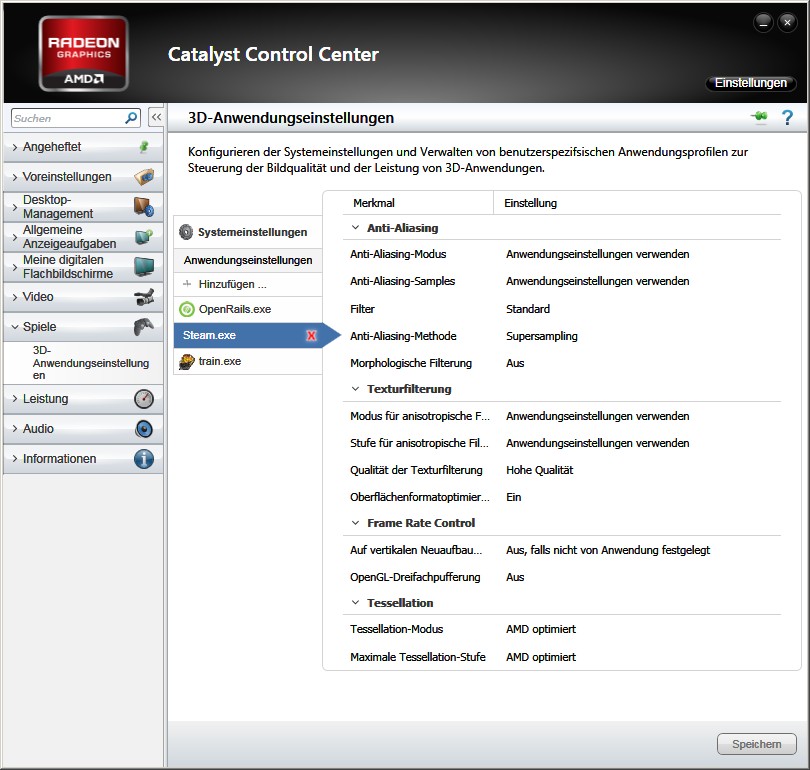
Task: Change Maximale Tessellation-Stufe value
Action: (x=541, y=657)
